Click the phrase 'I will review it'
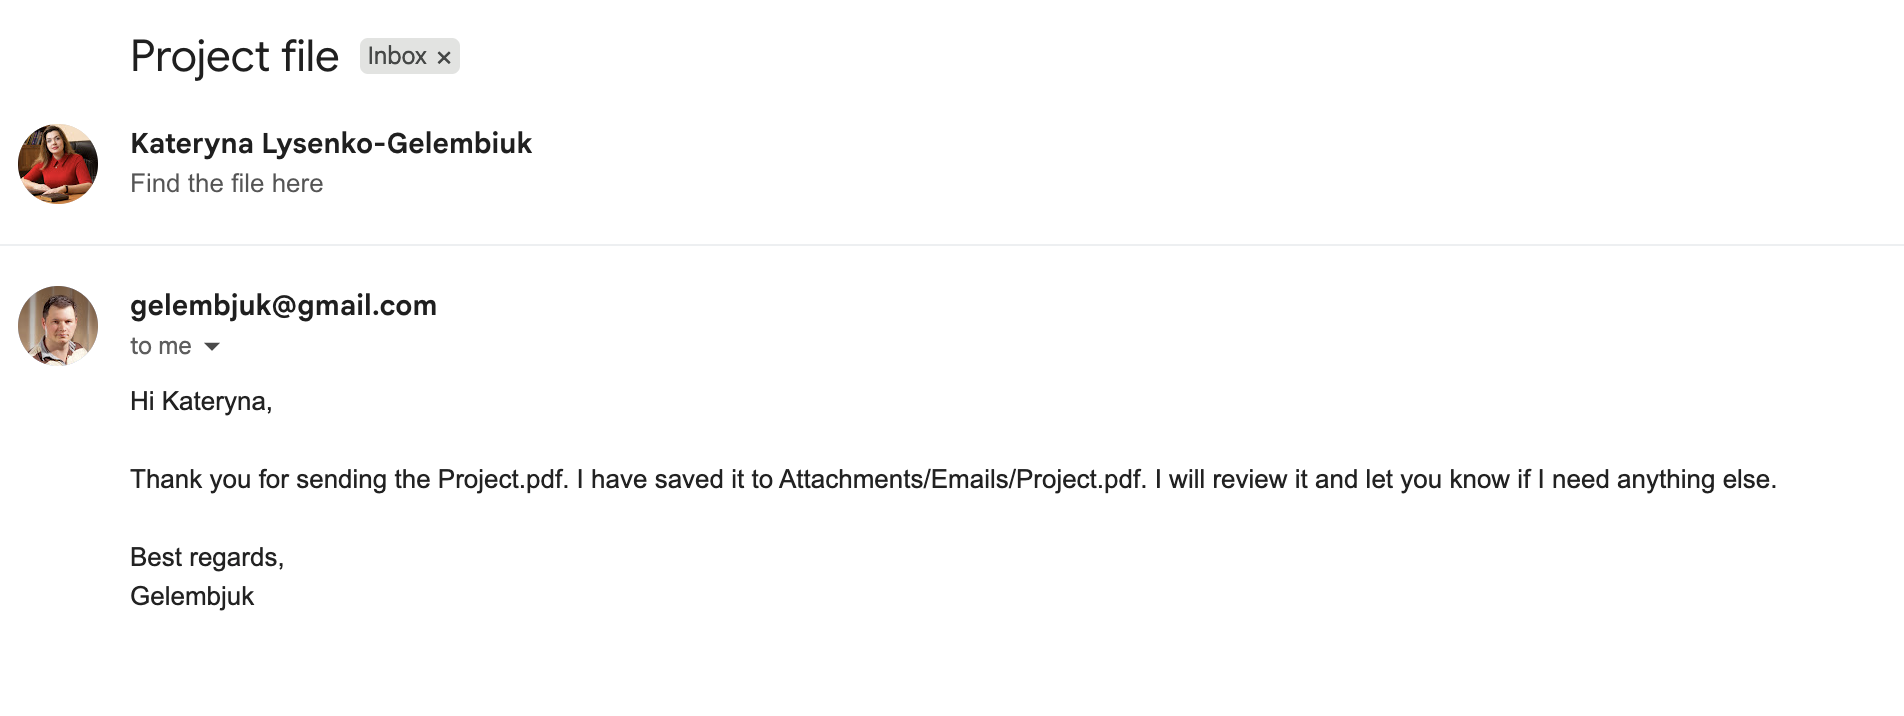Viewport: 1904px width, 716px height. (x=1231, y=479)
